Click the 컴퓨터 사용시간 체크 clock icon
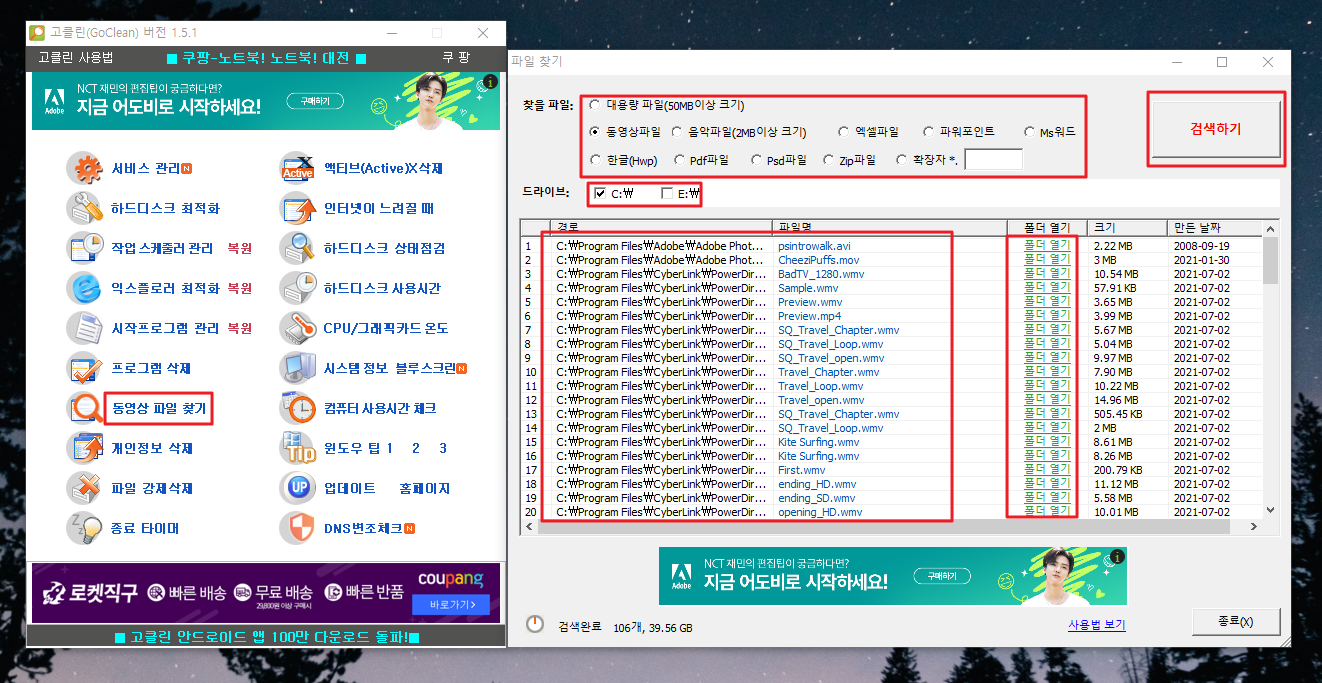Viewport: 1322px width, 683px height. (x=298, y=408)
